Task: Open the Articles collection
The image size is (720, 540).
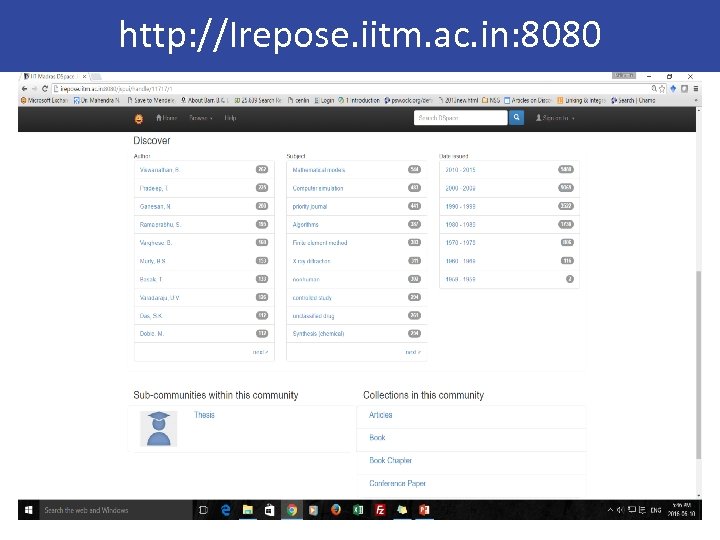Action: tap(381, 415)
